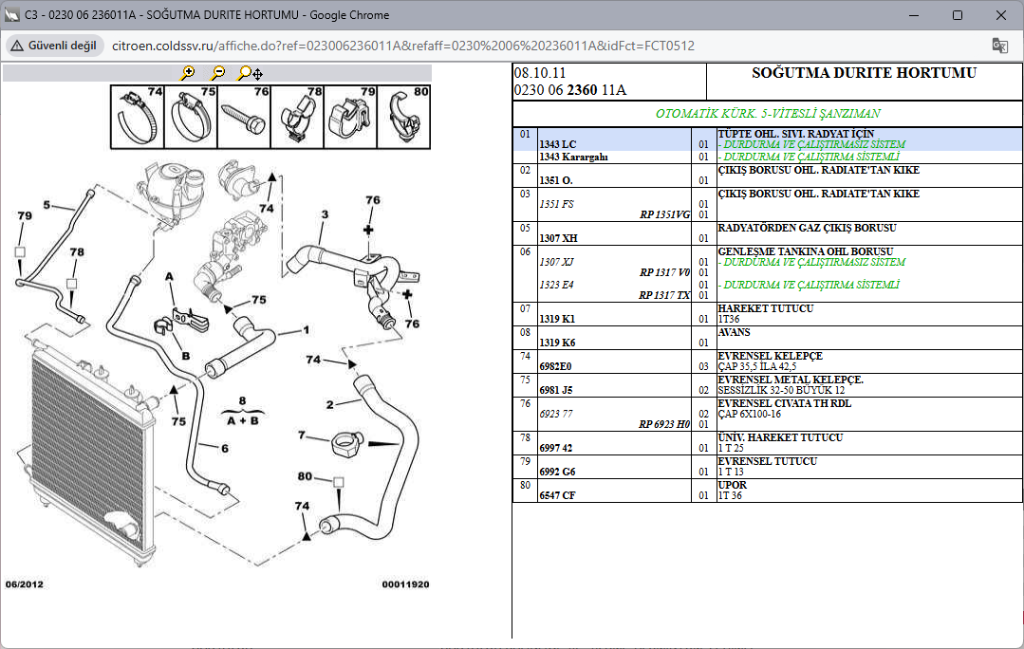The image size is (1024, 649).
Task: Click support thumbnail number 80
Action: tap(405, 115)
